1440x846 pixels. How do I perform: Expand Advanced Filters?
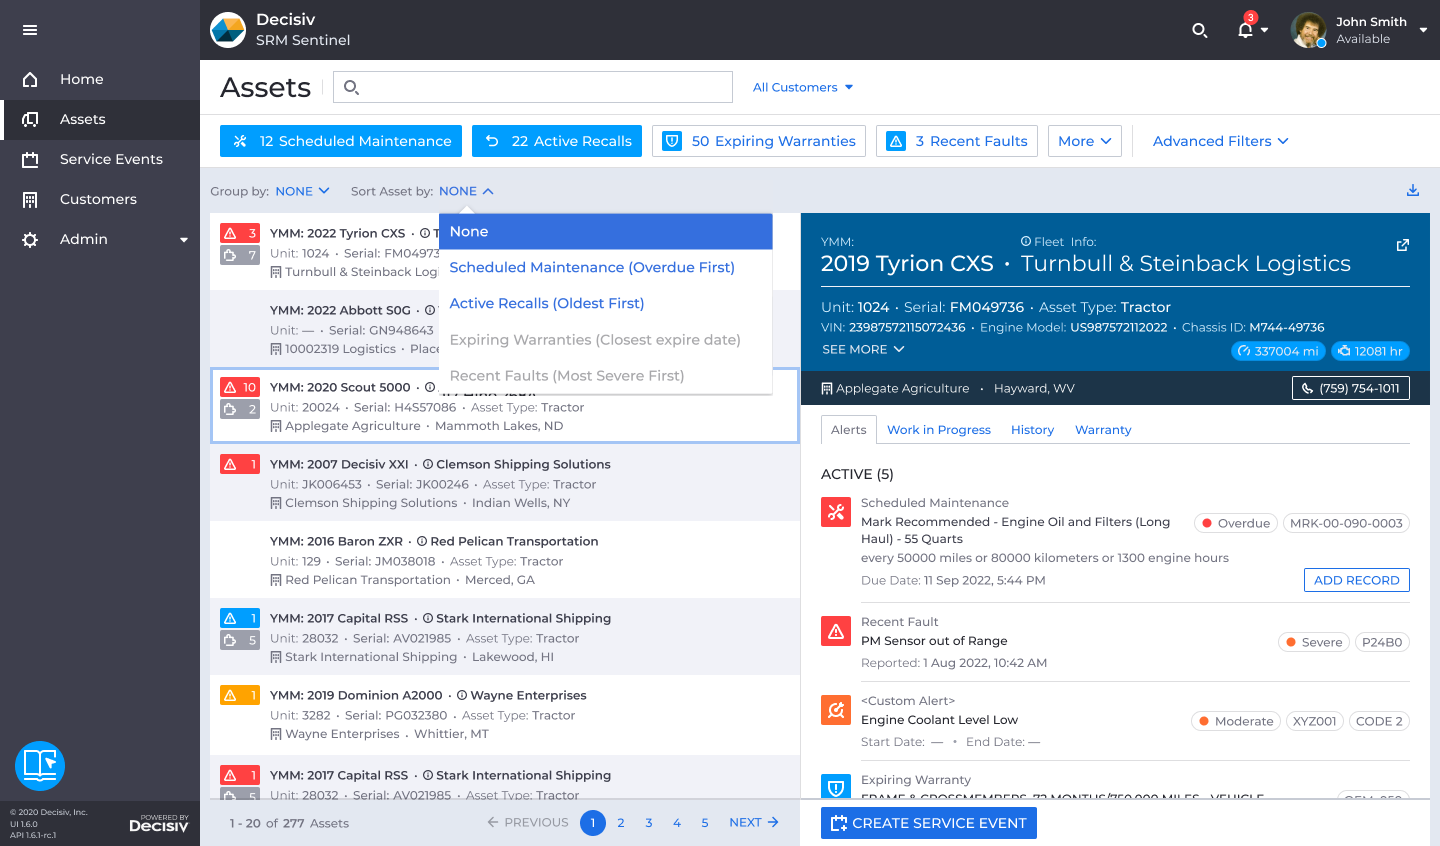[1221, 141]
